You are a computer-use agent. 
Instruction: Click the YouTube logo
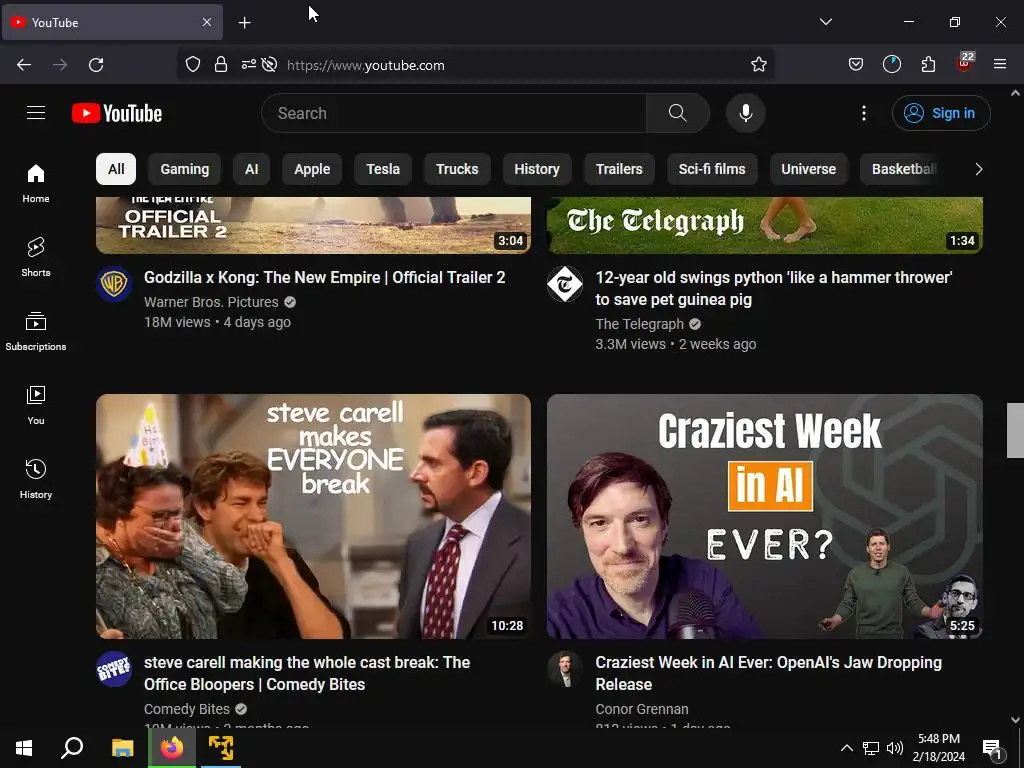click(x=117, y=113)
